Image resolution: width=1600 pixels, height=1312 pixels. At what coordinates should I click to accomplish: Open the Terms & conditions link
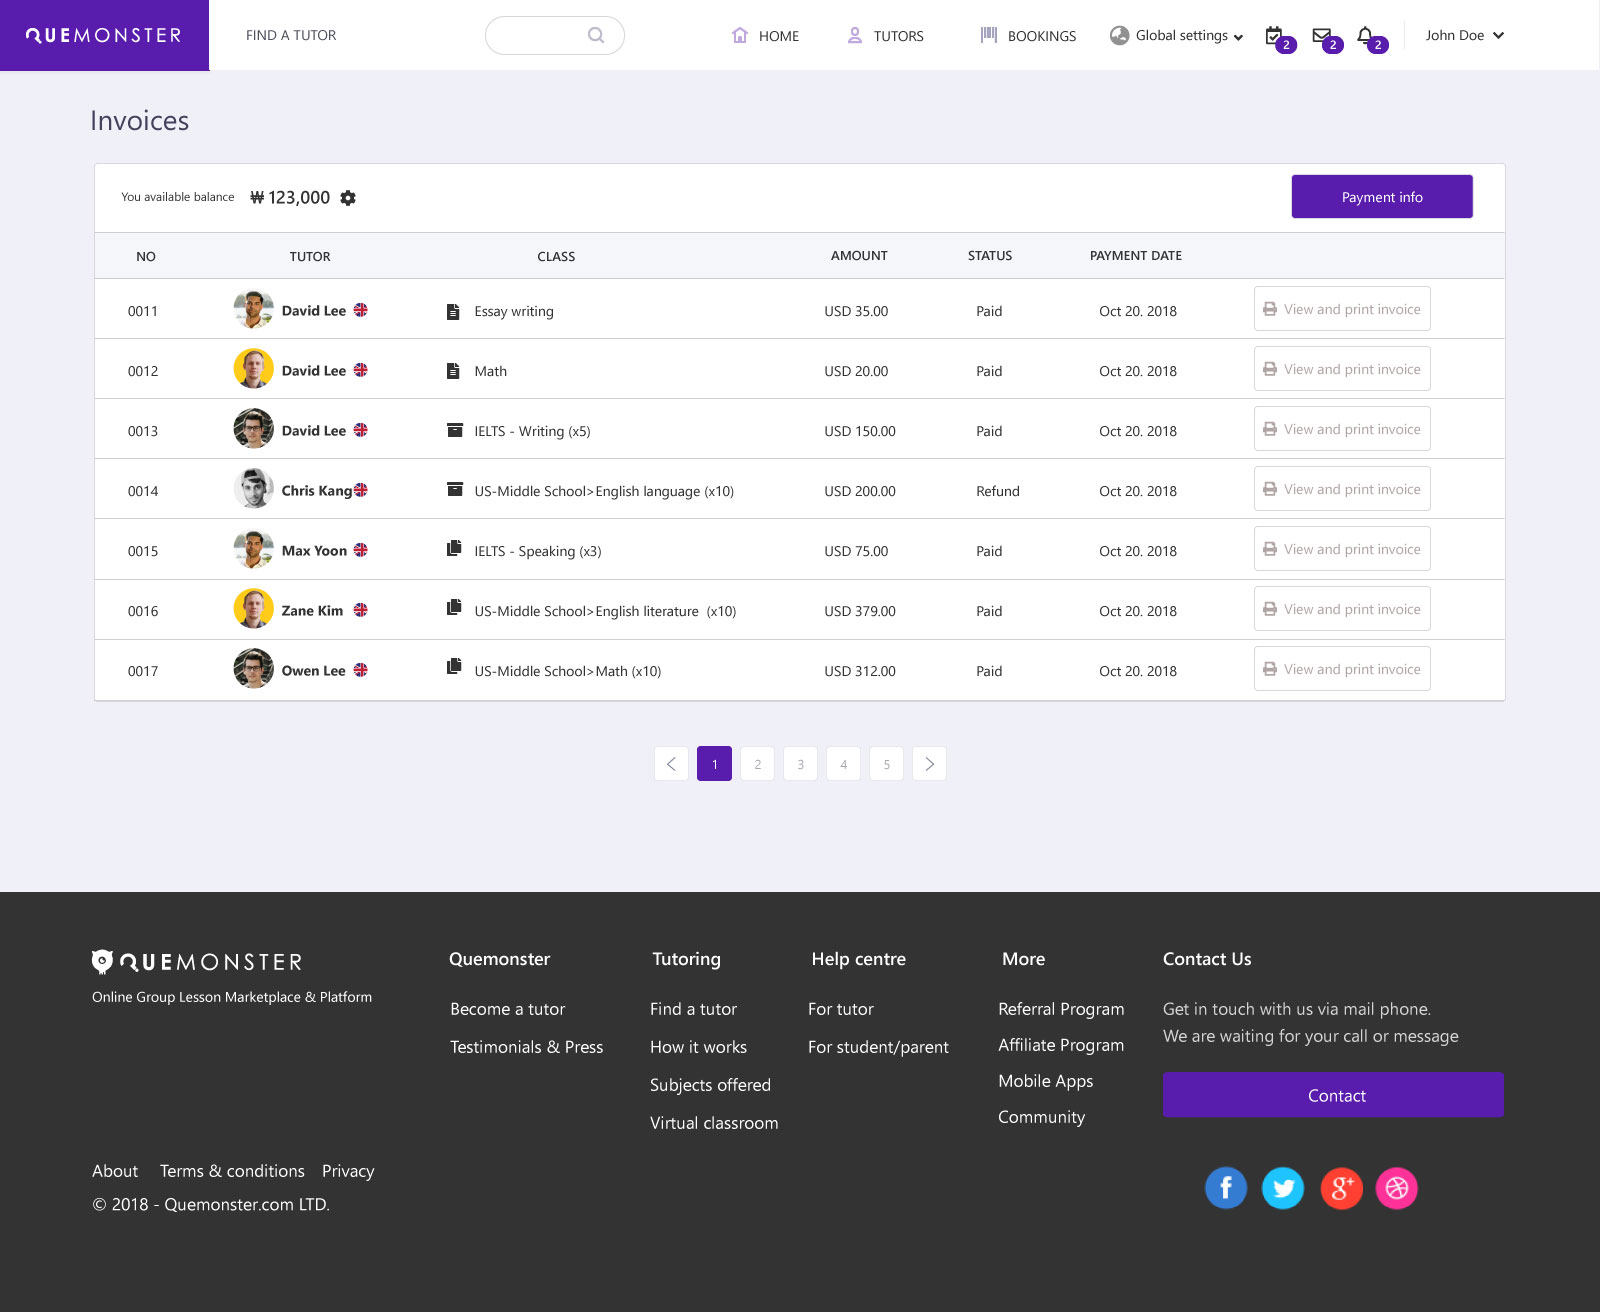(x=231, y=1171)
